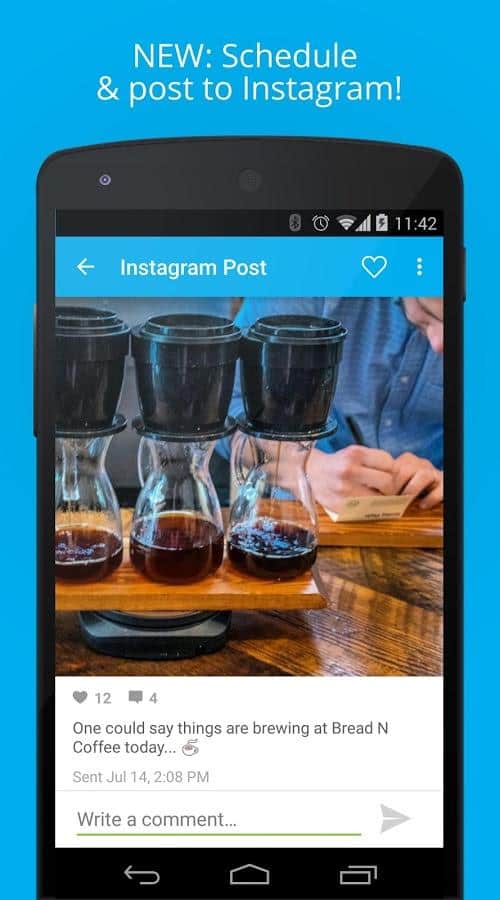Tap the 11:42 clock in status bar
500x900 pixels.
416,224
